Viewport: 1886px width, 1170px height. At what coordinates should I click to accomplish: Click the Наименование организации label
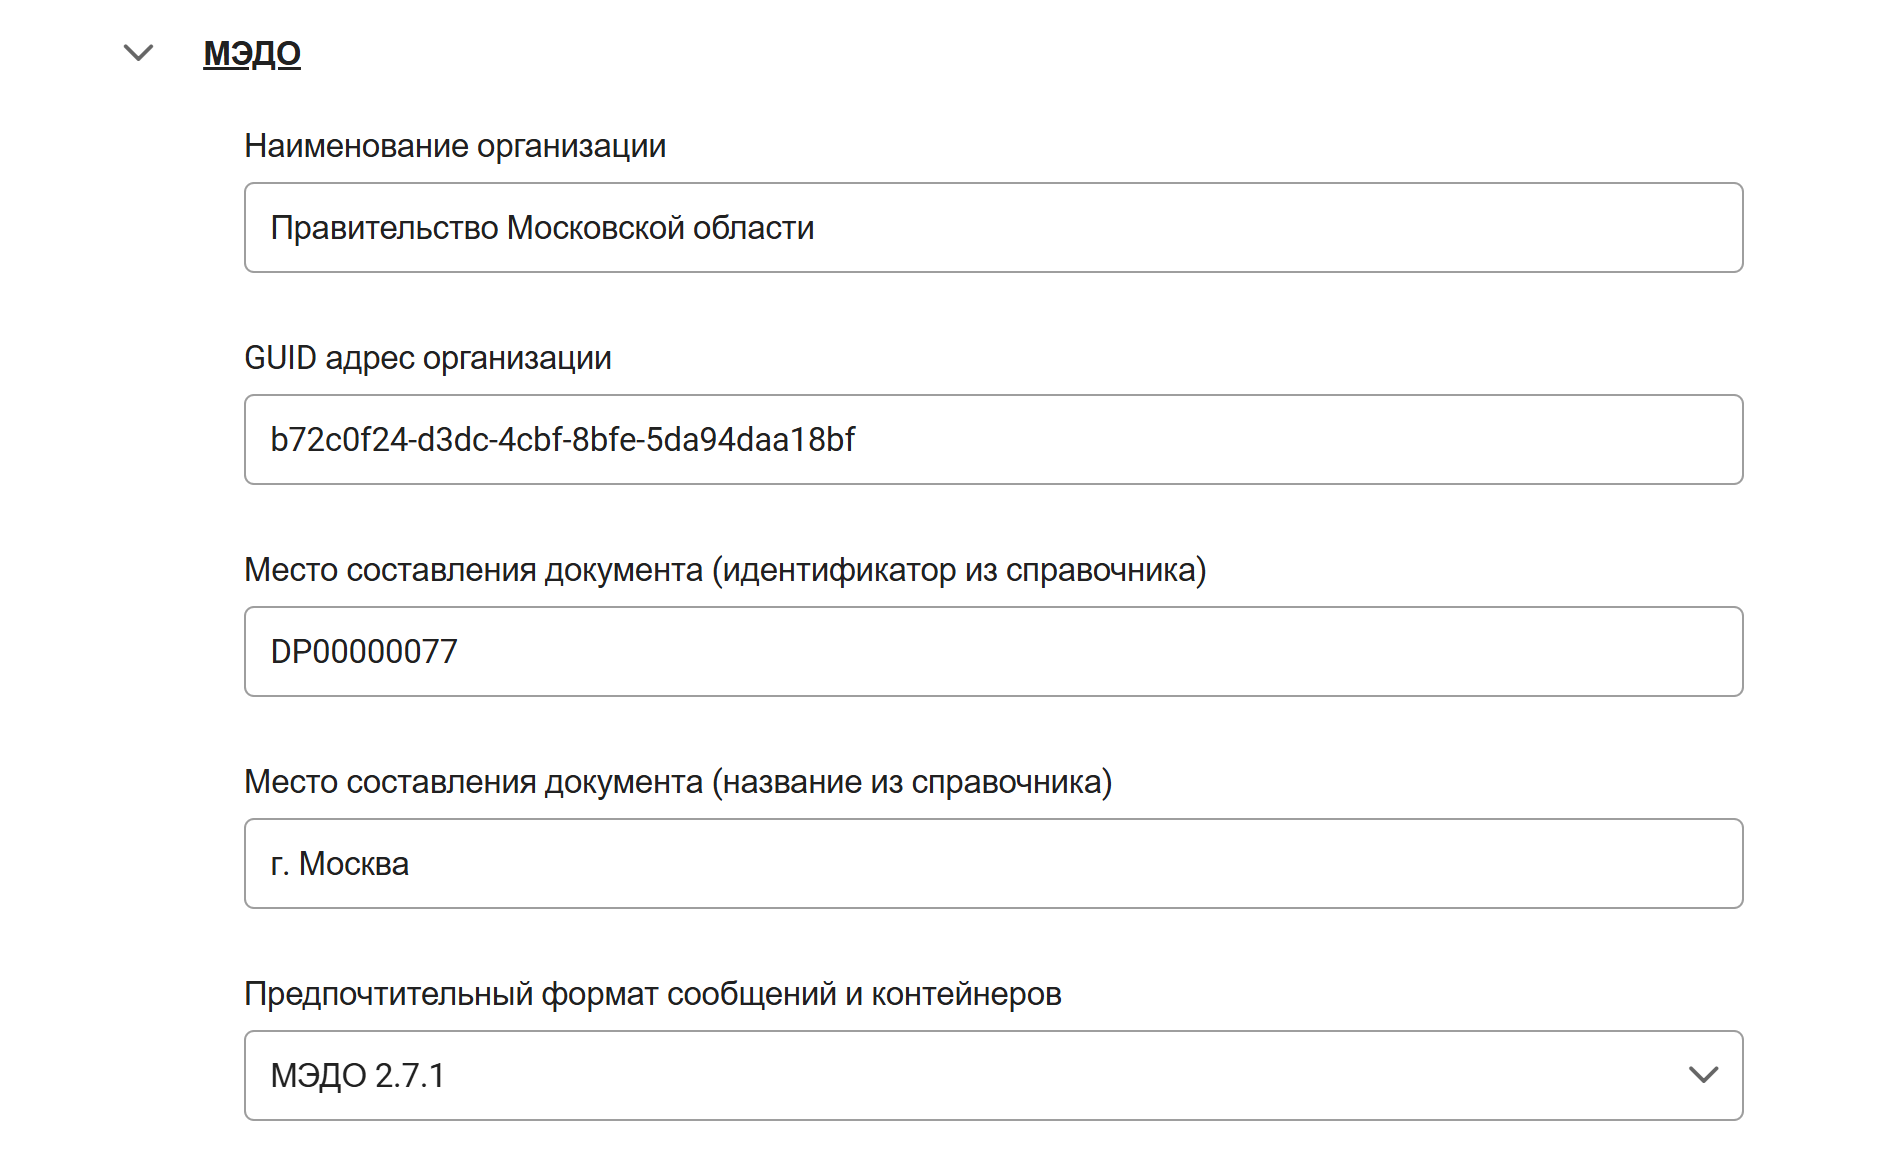(x=455, y=146)
